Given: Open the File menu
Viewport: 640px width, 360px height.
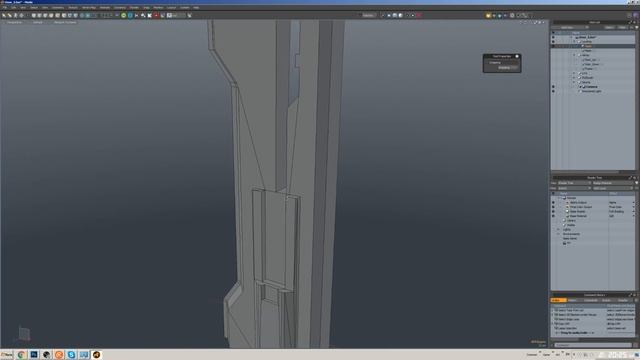Looking at the screenshot, I should [4, 7].
